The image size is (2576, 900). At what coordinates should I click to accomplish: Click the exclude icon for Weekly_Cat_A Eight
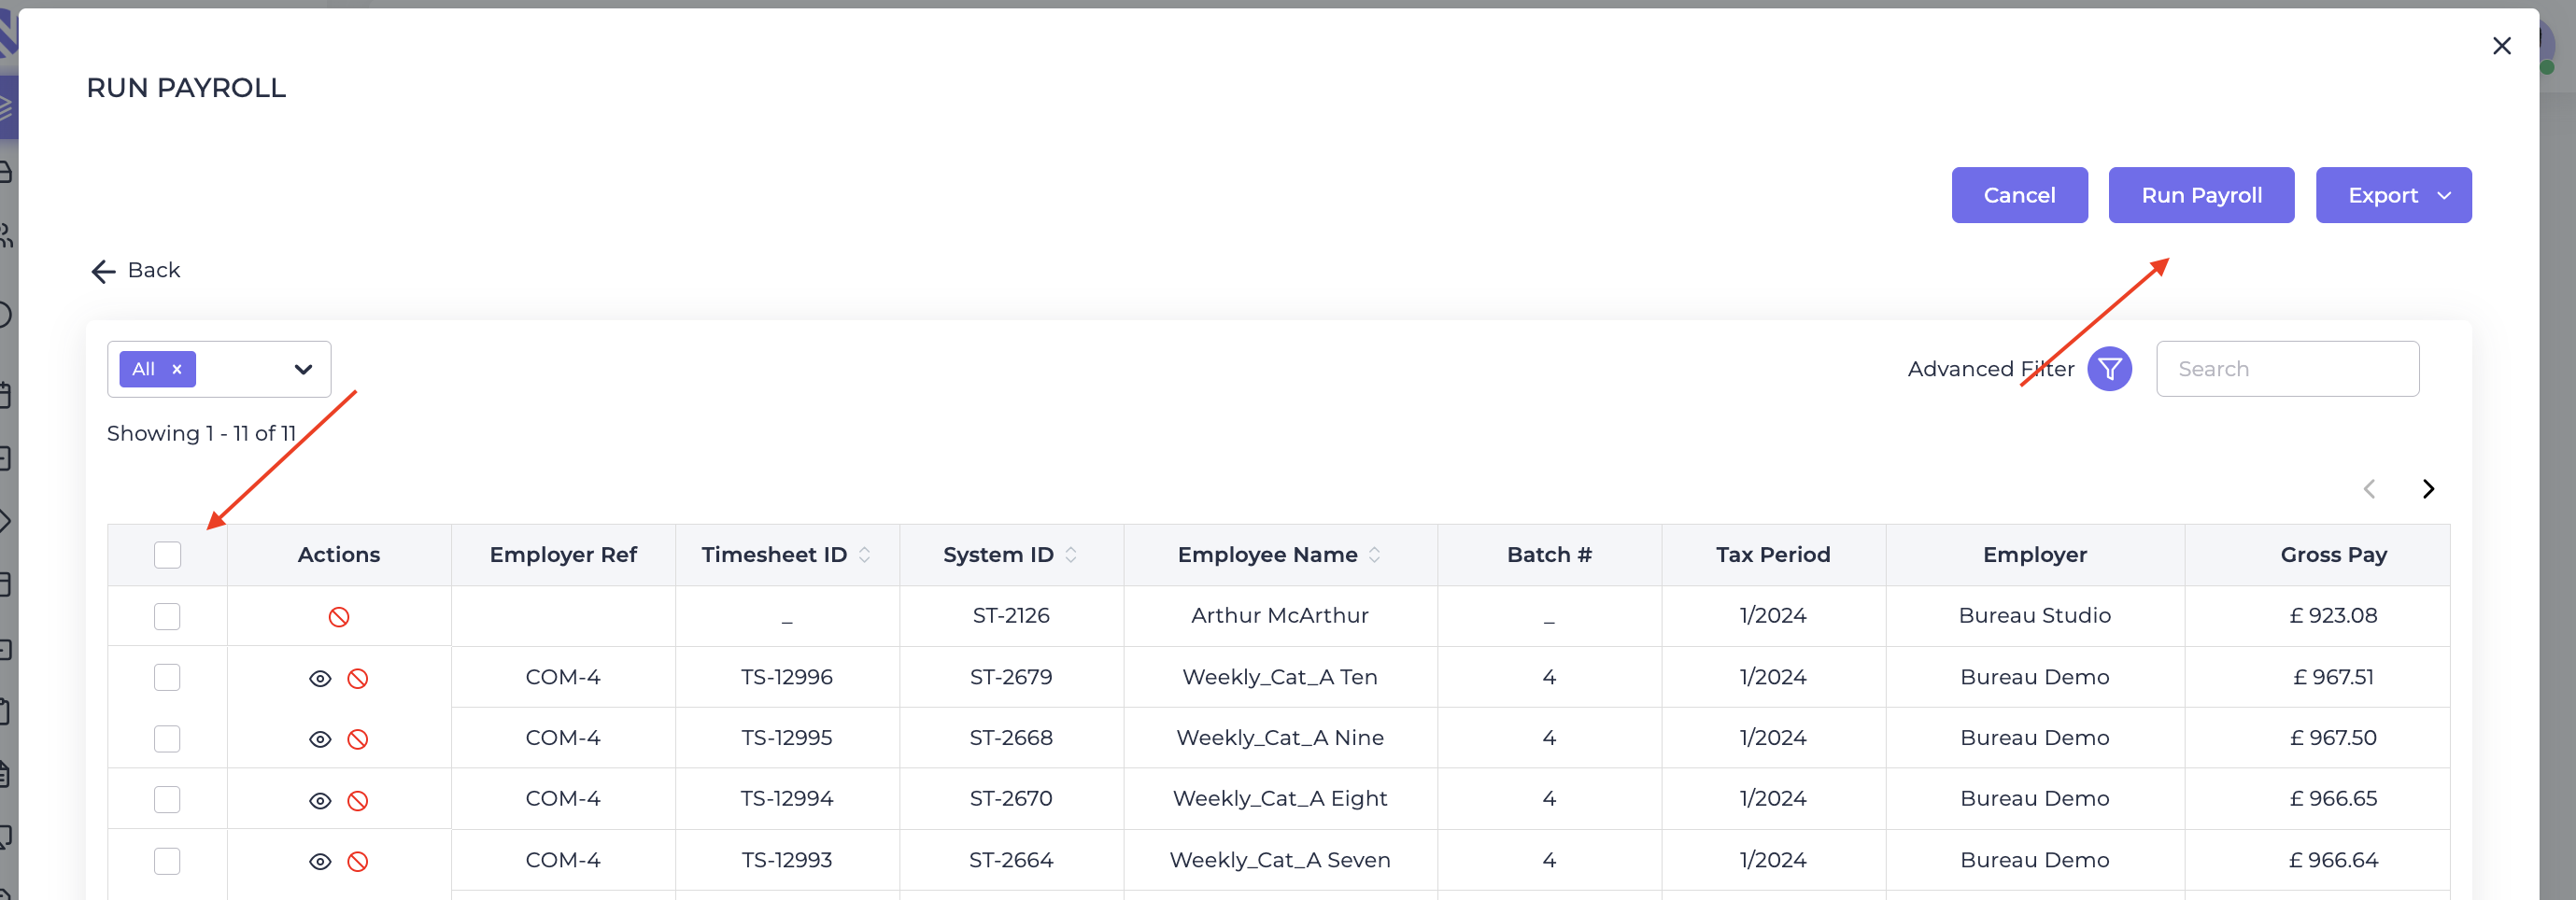357,801
